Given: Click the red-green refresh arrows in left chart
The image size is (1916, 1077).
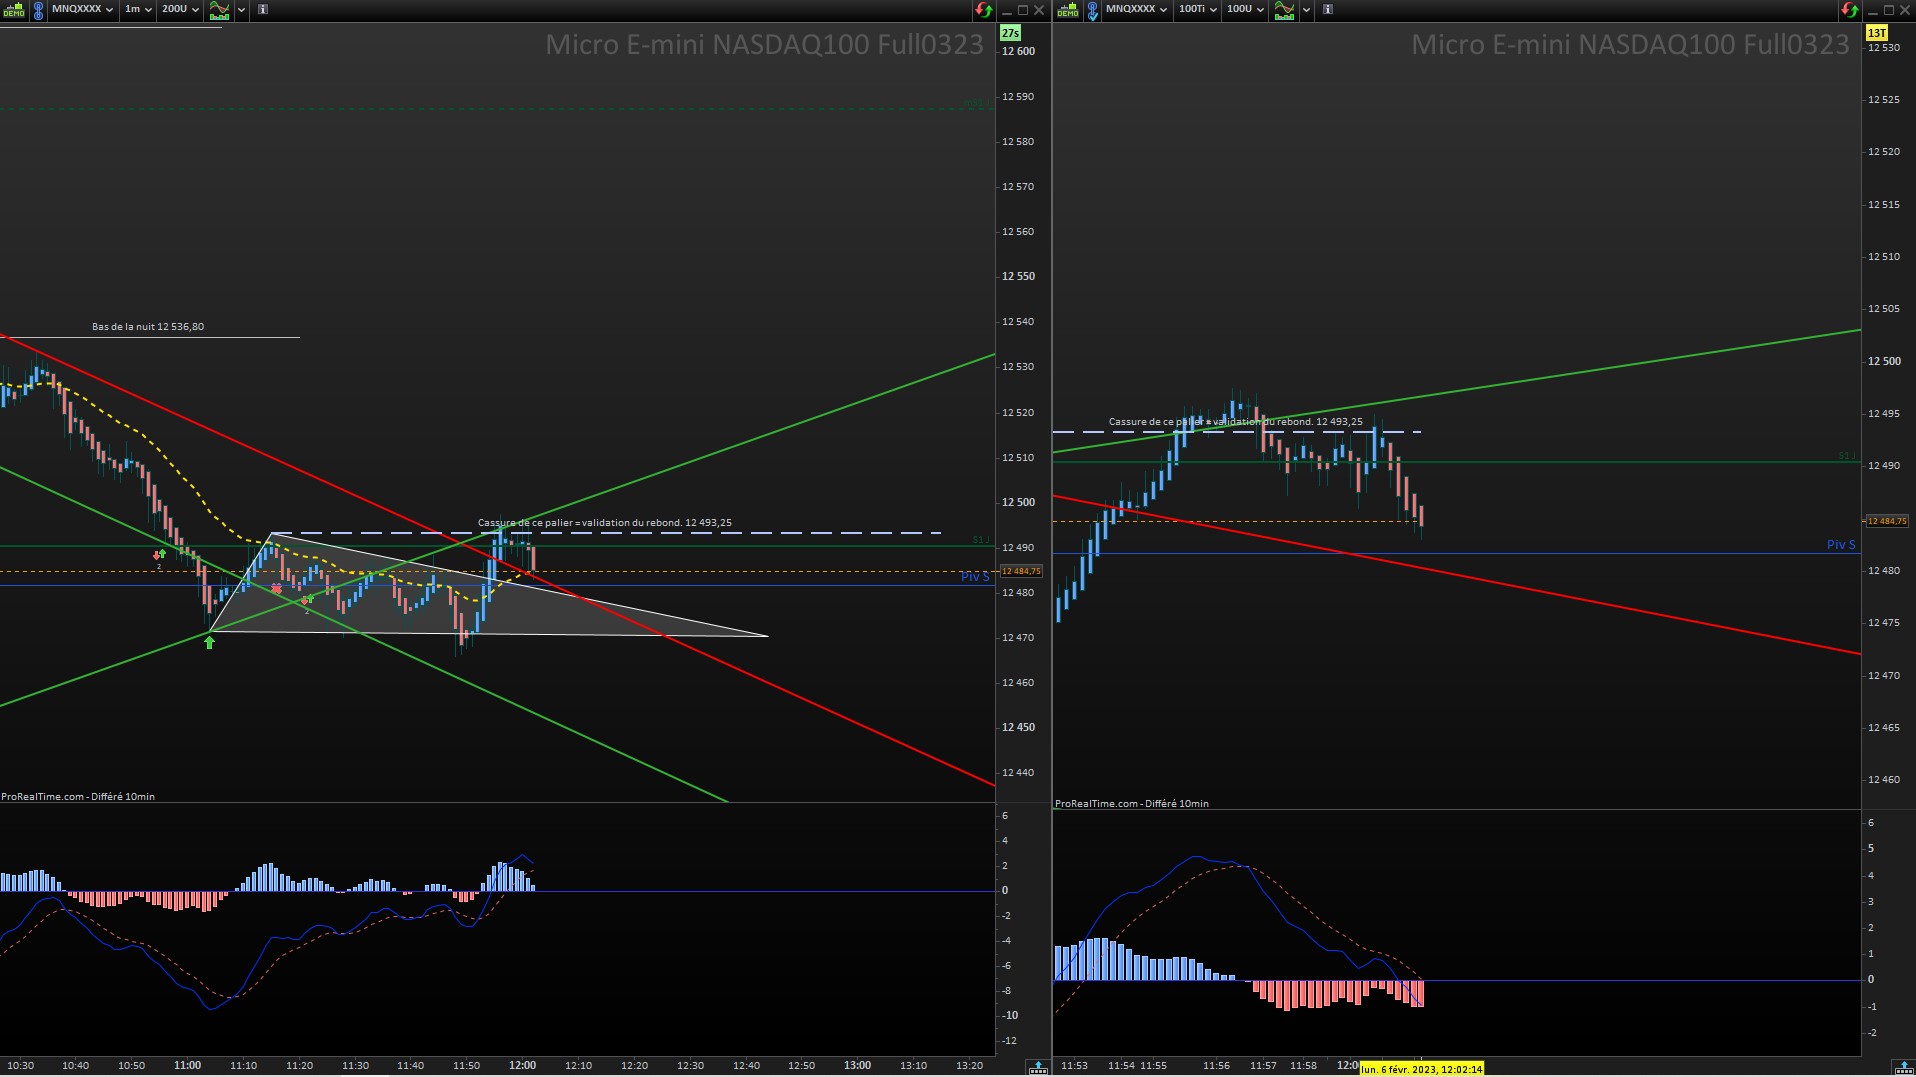Looking at the screenshot, I should (984, 10).
